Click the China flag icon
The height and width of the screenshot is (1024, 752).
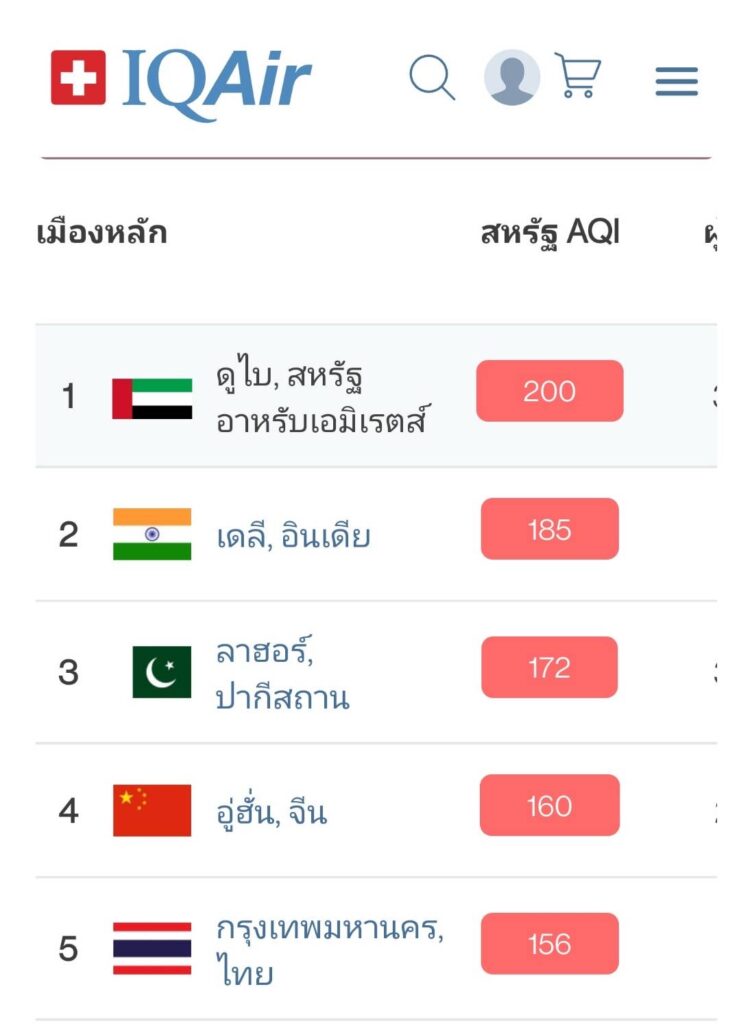(152, 809)
